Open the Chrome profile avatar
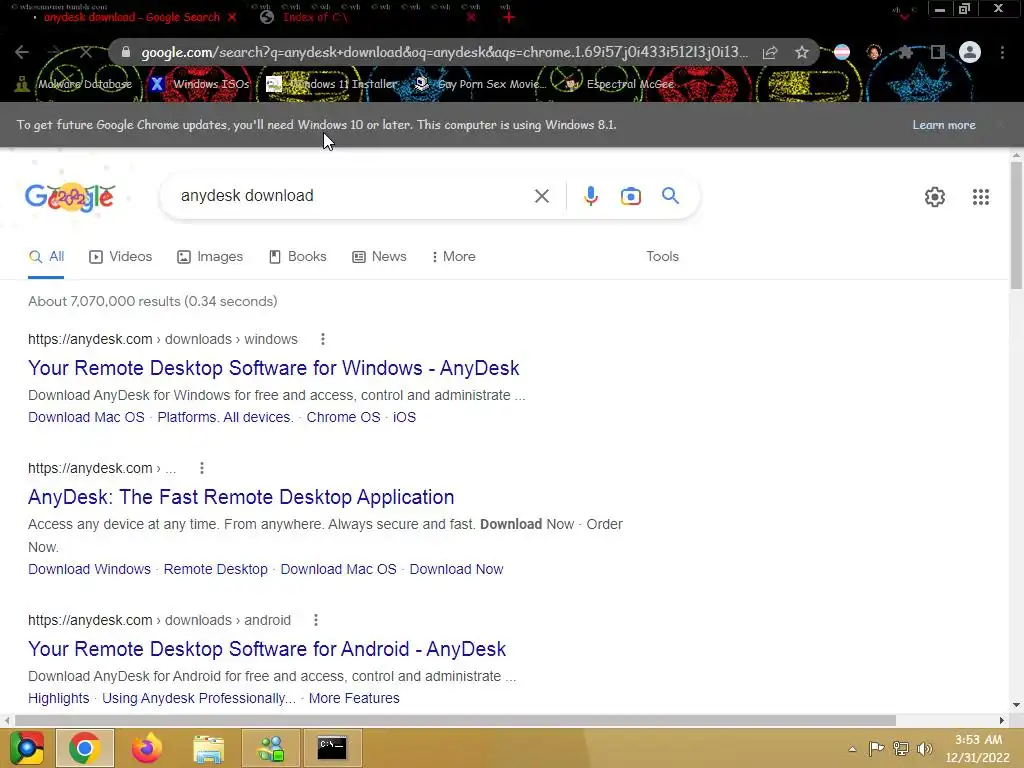 [970, 52]
